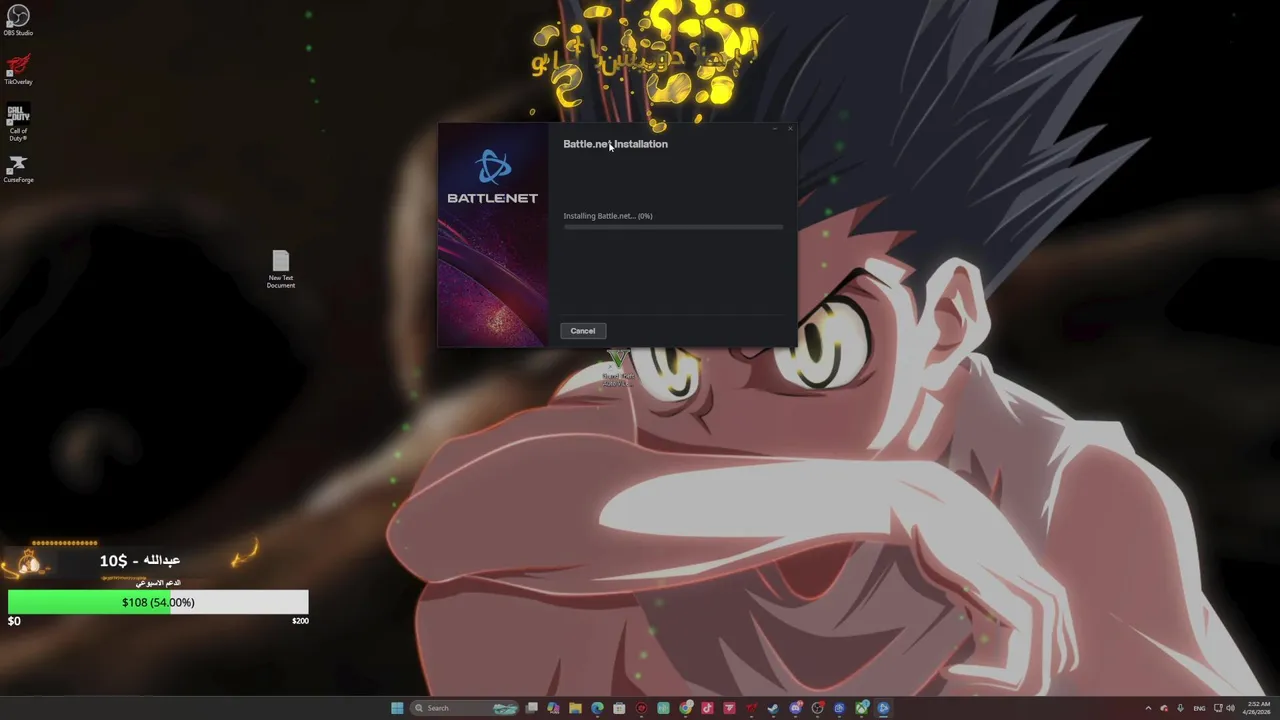
Task: Click the 'Installing Battle.net... (0%)' status text
Action: point(608,216)
